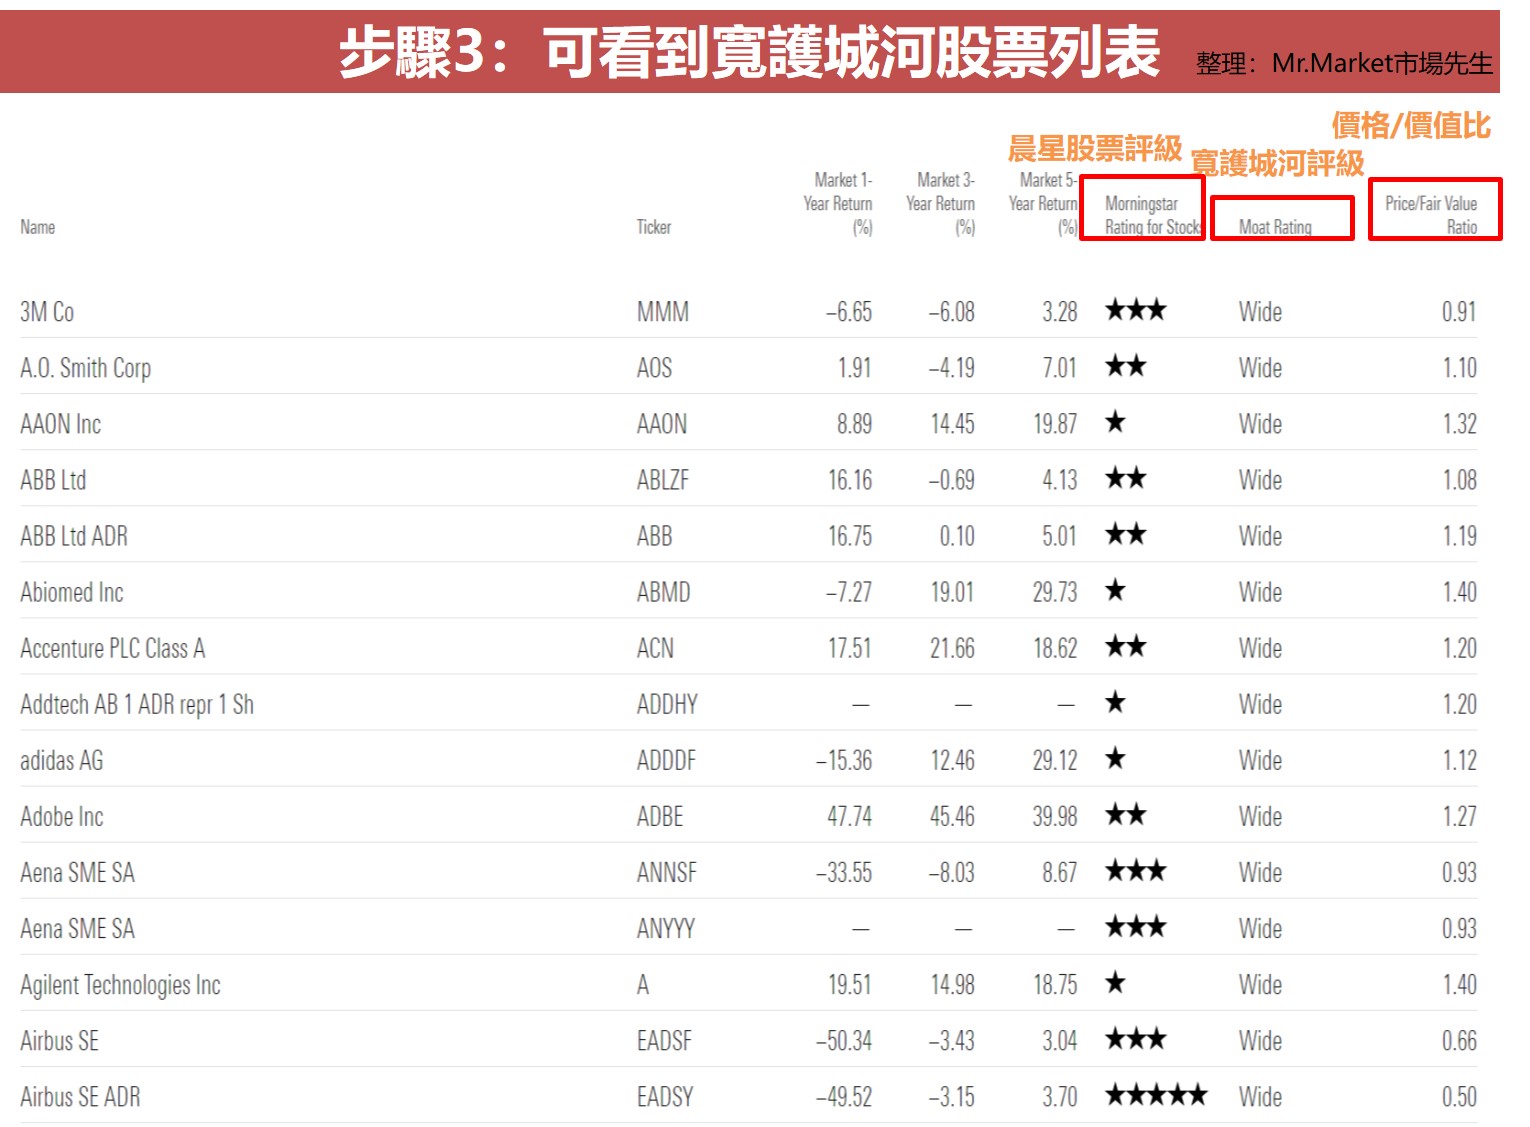Open the Airbus SE ADR listing

(x=80, y=1096)
